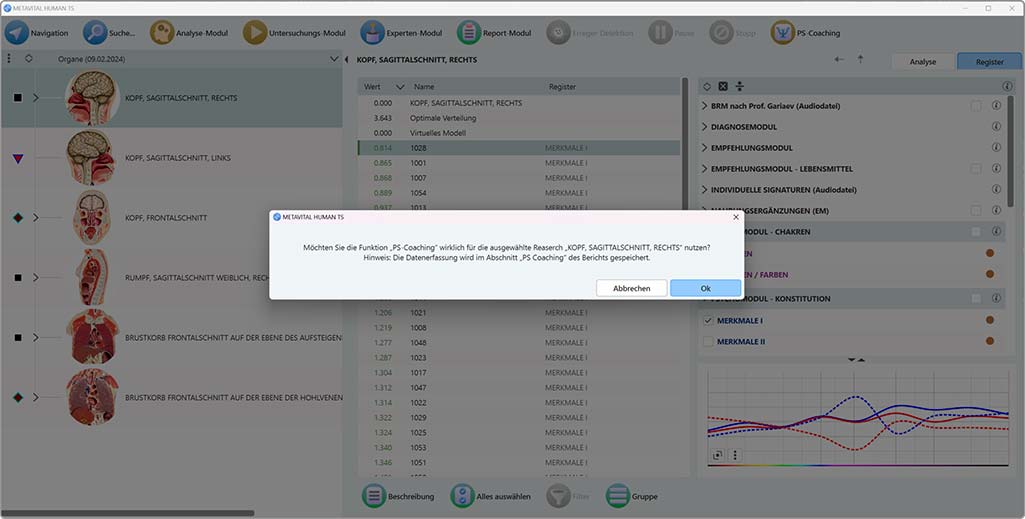Click the Register column header
Image resolution: width=1025 pixels, height=519 pixels.
tap(562, 86)
